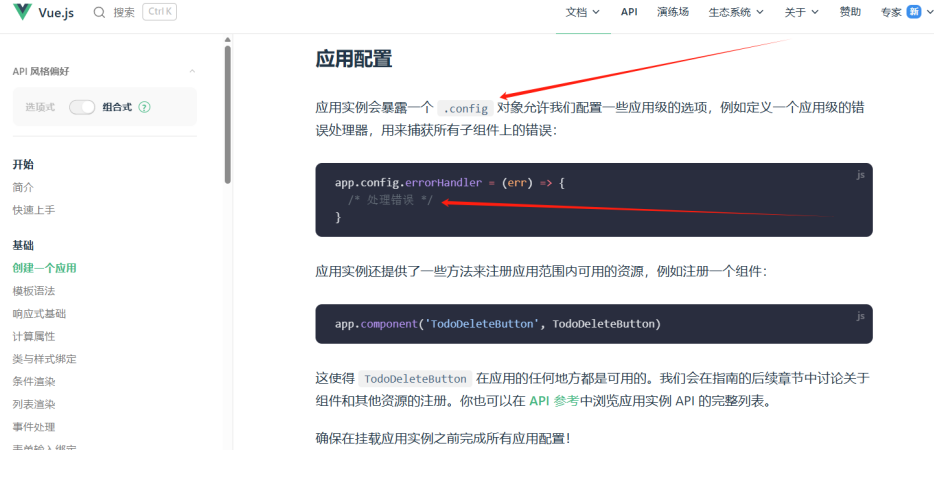Image resolution: width=934 pixels, height=482 pixels.
Task: Click the 搜索 search box
Action: coord(135,13)
